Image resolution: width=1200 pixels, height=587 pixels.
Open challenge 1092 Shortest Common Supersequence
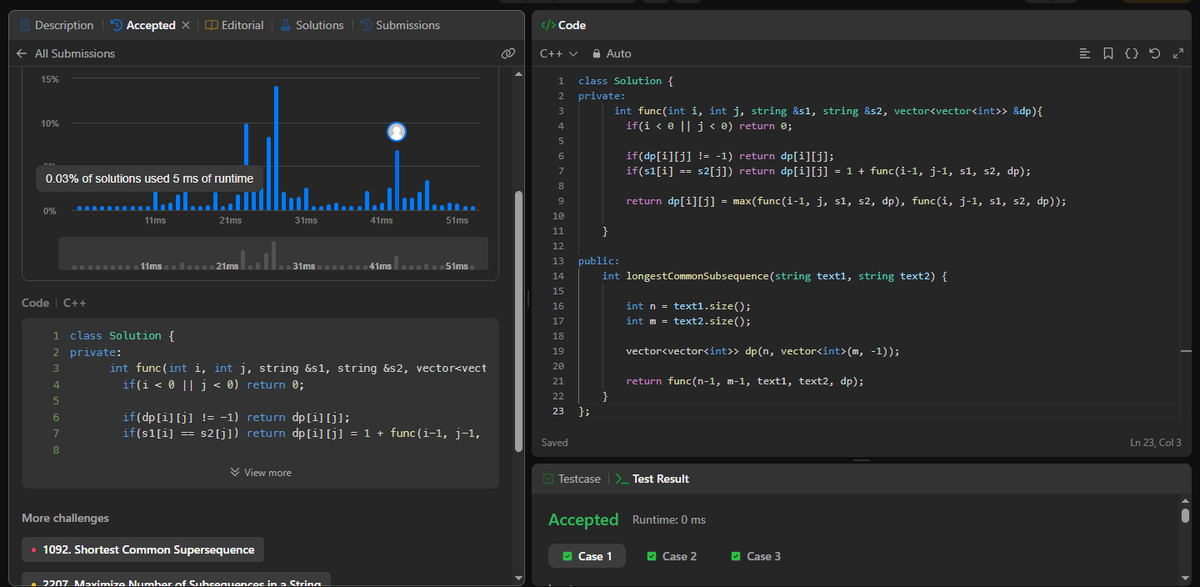(143, 550)
